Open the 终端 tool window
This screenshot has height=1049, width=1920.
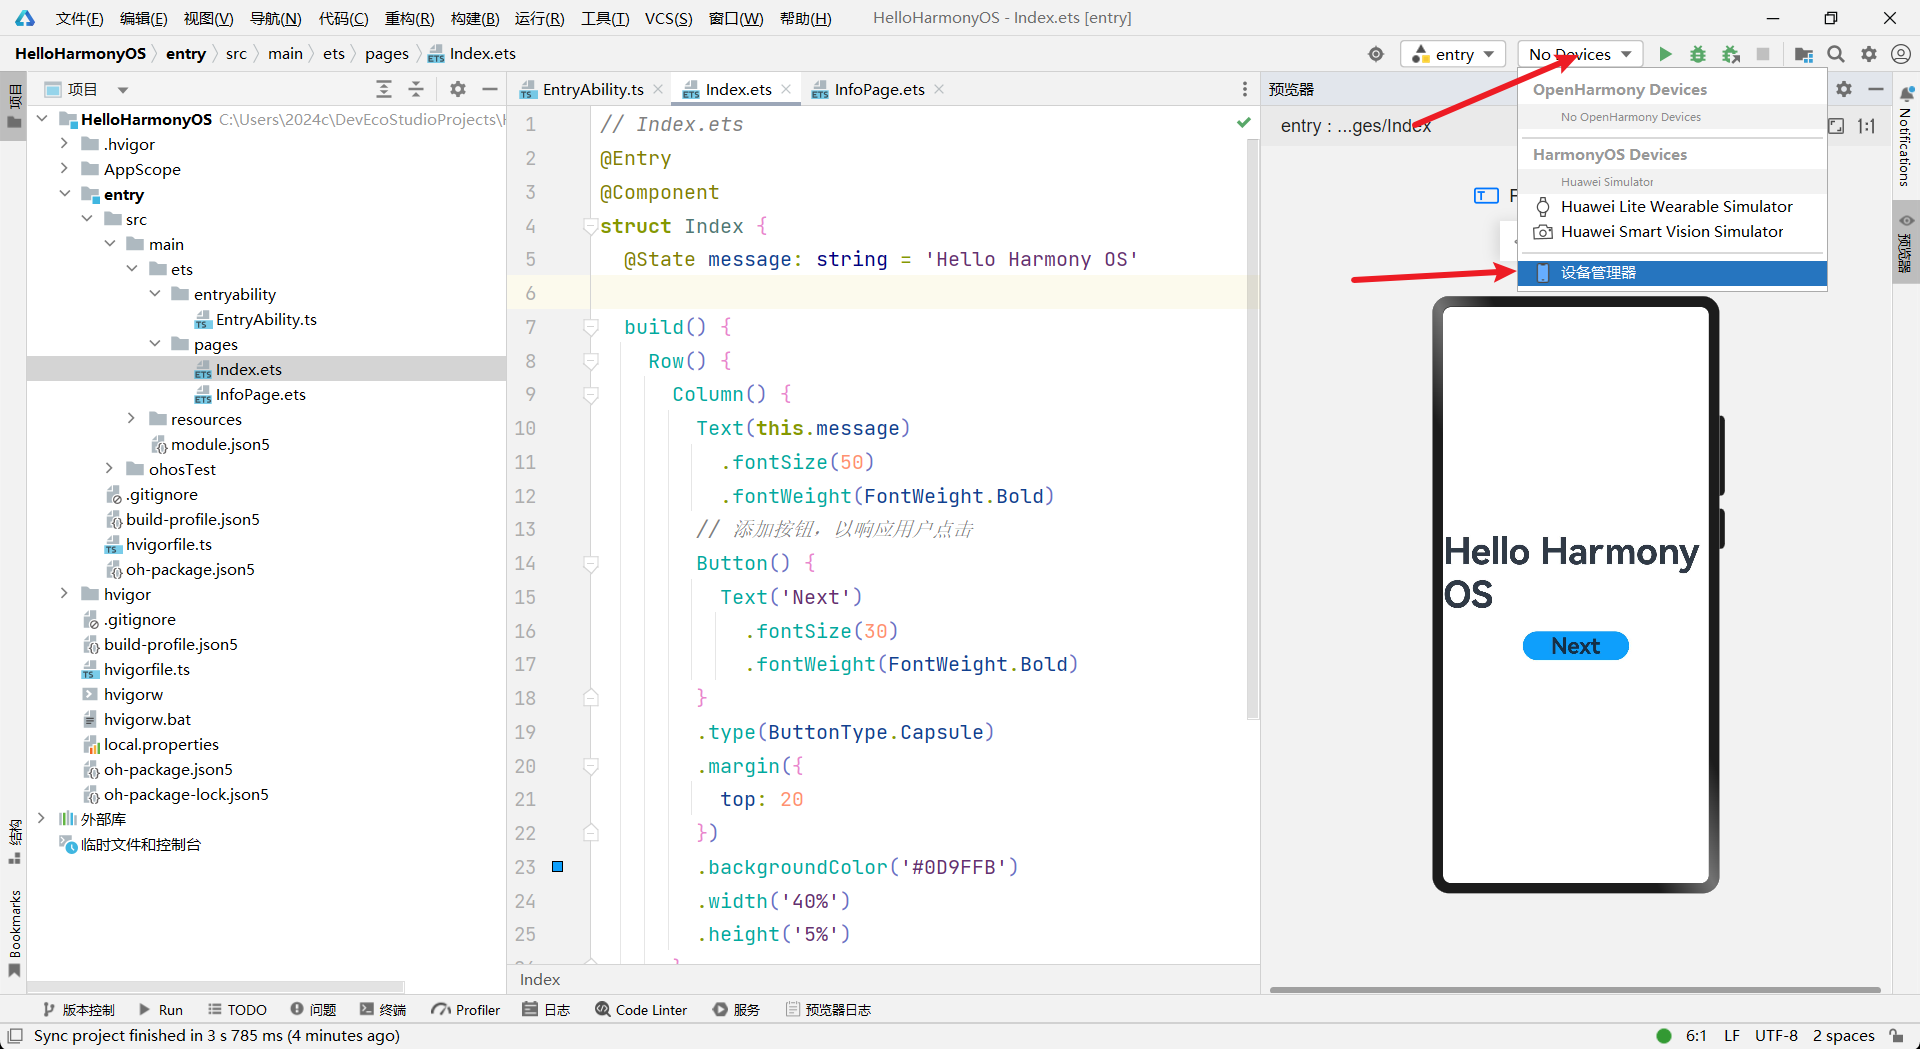[383, 1010]
